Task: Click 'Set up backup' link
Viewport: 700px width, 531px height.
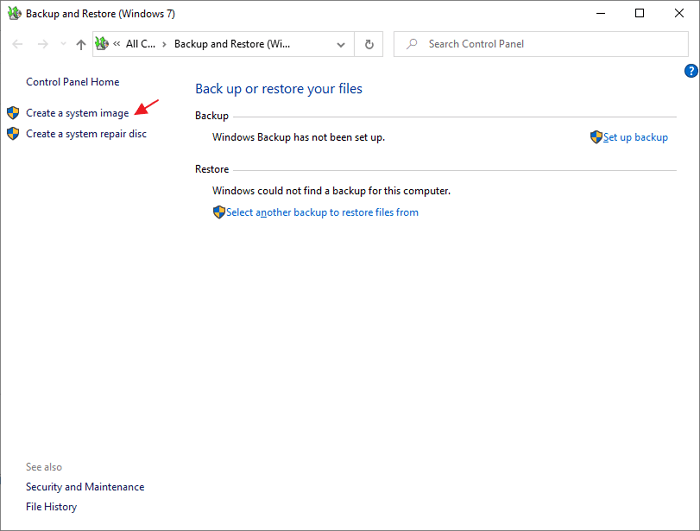Action: point(636,137)
